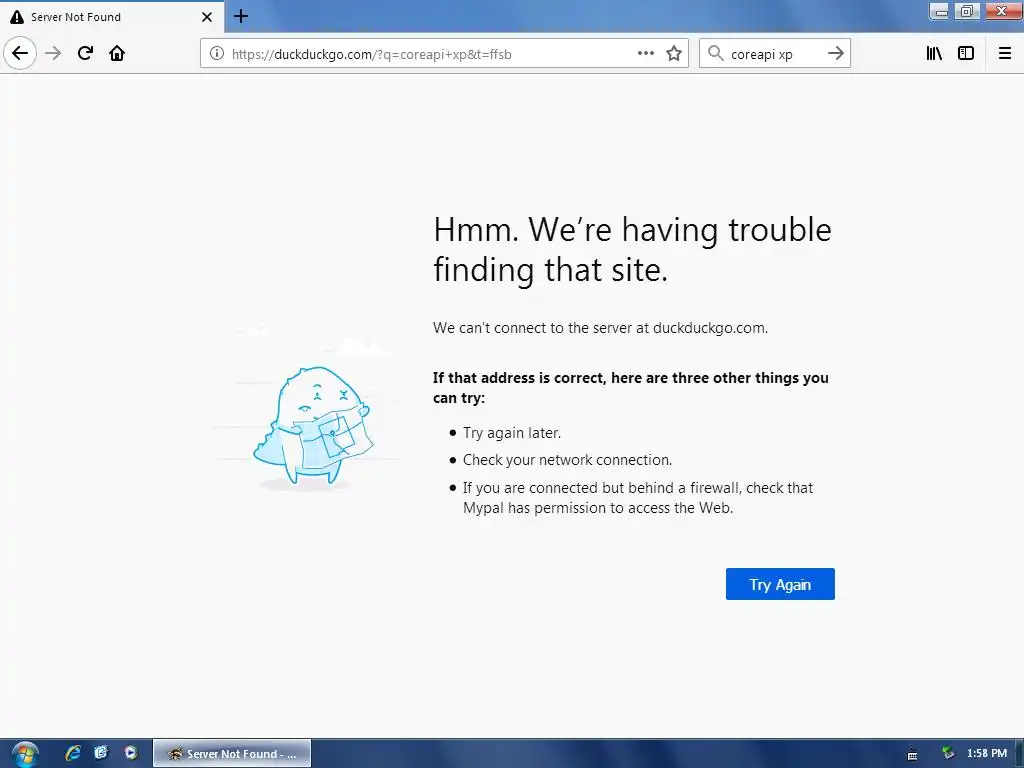Show site information for duckduckgo.com
1024x768 pixels.
pos(217,54)
